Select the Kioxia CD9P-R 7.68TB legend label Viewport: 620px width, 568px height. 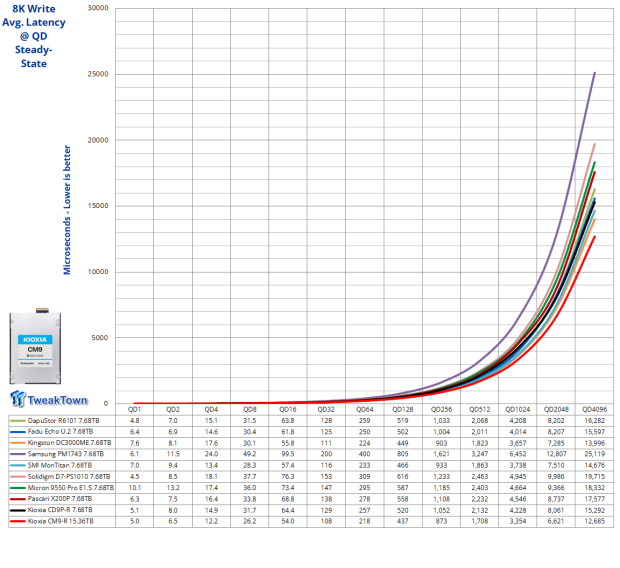[60, 510]
